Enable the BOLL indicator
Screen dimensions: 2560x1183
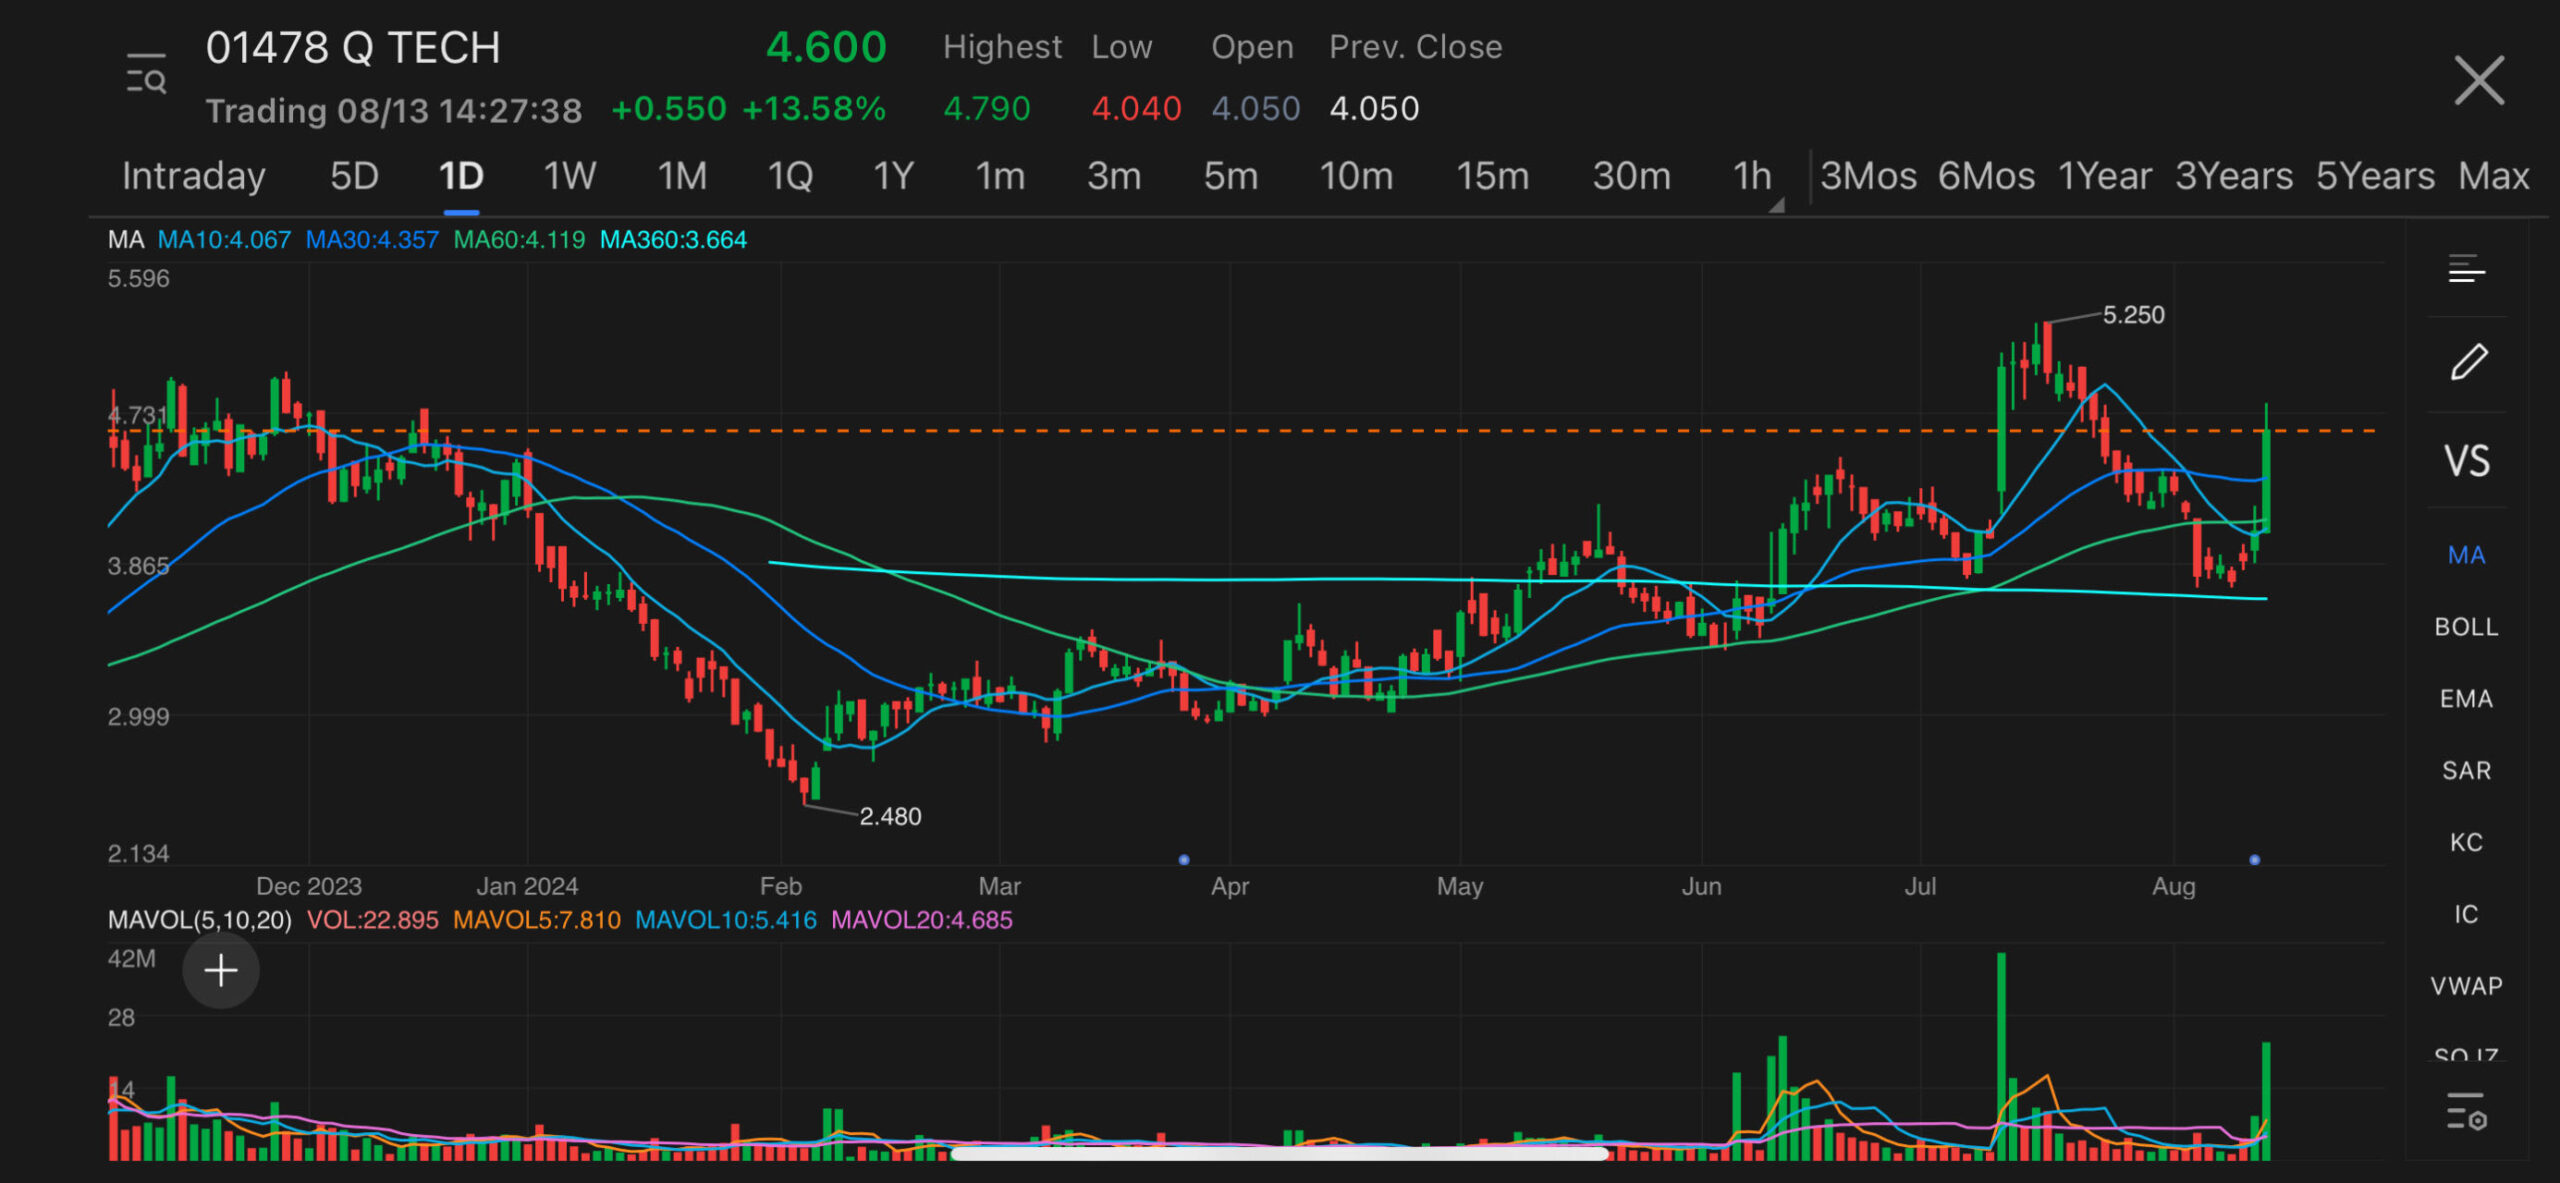(2466, 627)
